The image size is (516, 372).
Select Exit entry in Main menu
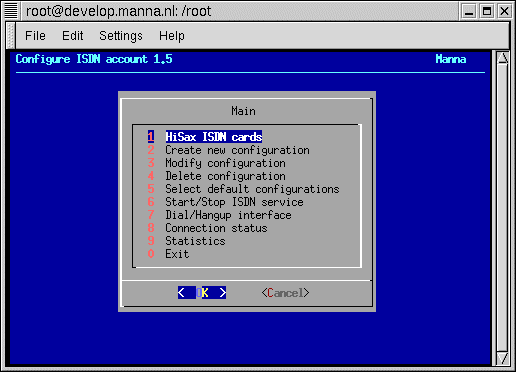click(x=168, y=254)
